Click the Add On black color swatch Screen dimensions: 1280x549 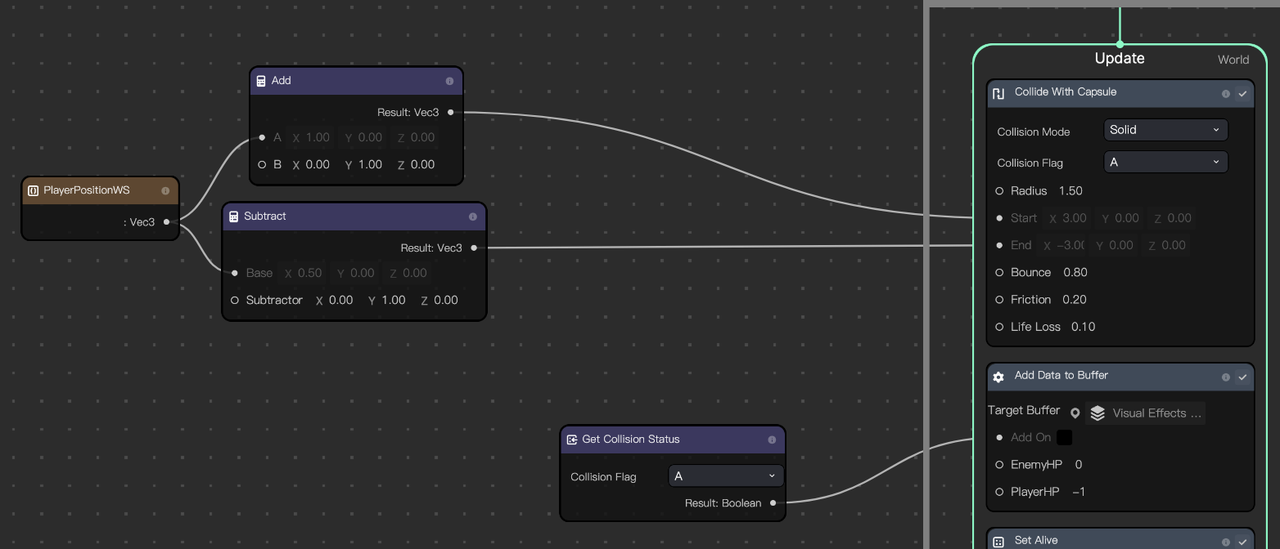coord(1064,437)
